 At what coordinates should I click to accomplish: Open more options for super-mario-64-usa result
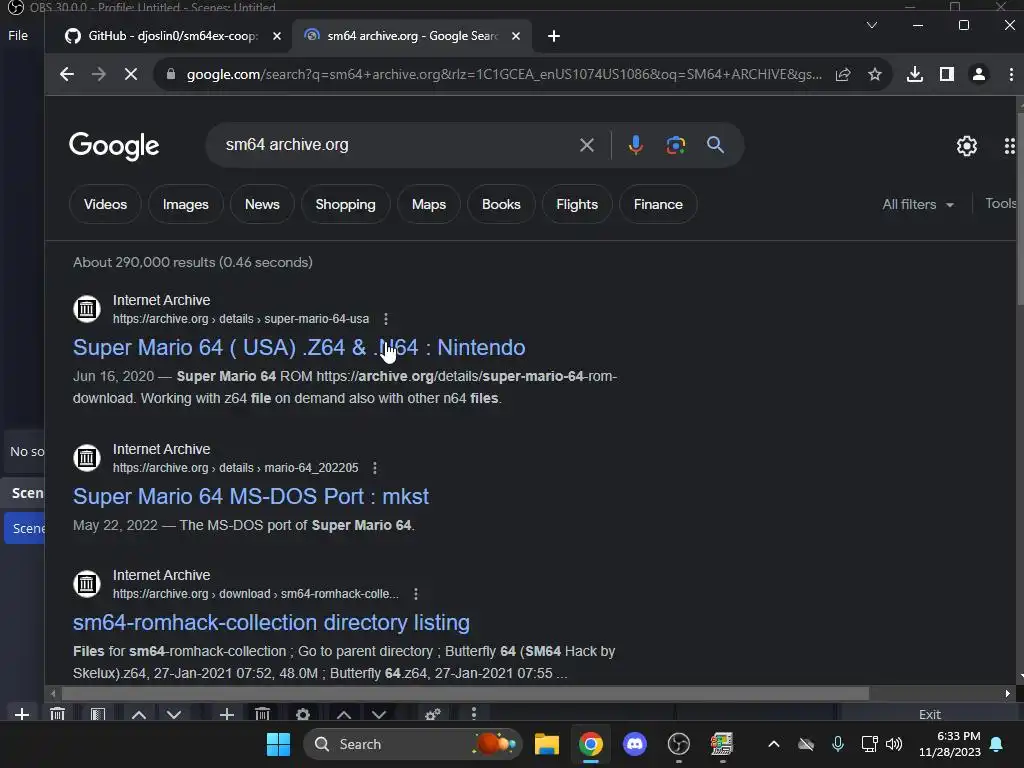click(386, 319)
